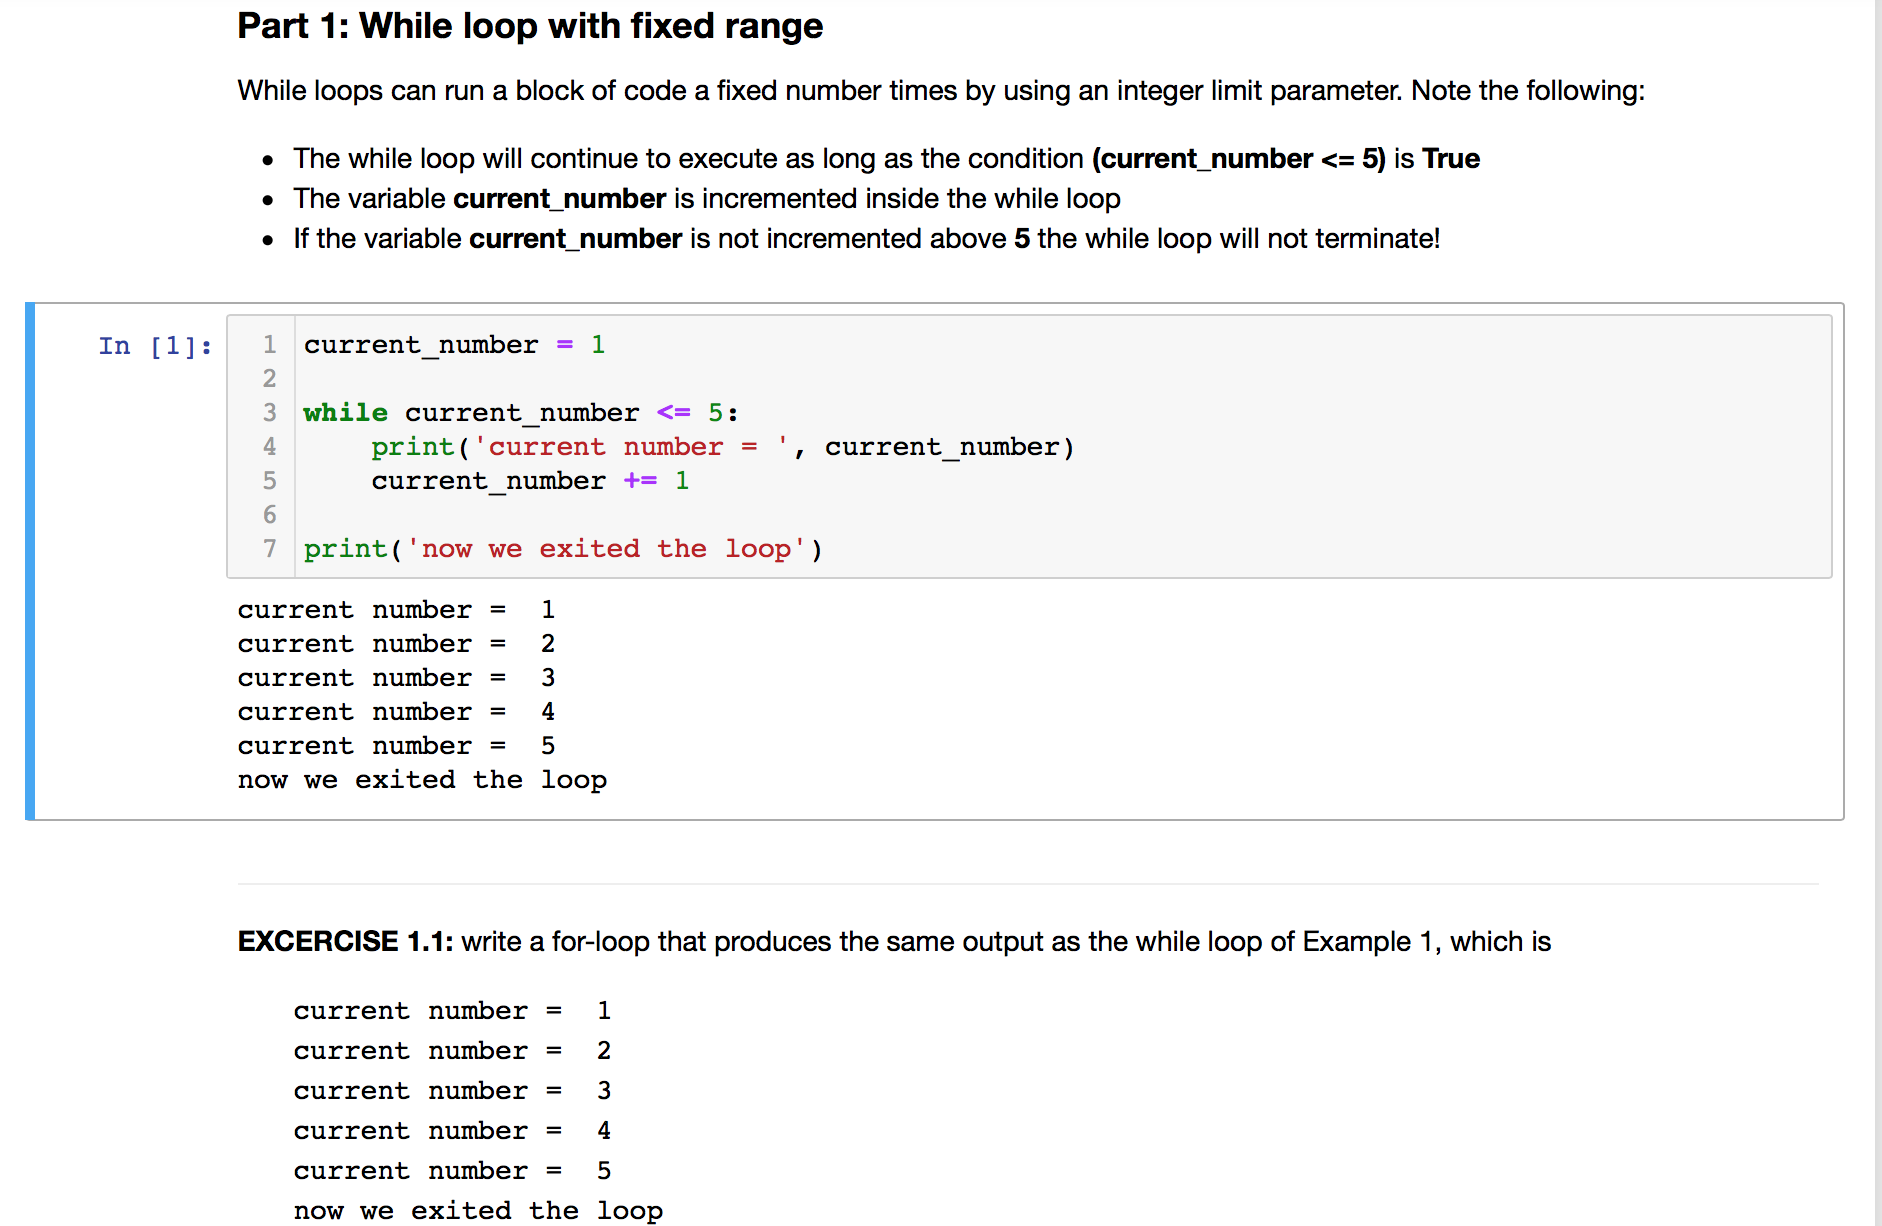This screenshot has height=1226, width=1882.
Task: Place cursor on code line 1
Action: tap(450, 345)
